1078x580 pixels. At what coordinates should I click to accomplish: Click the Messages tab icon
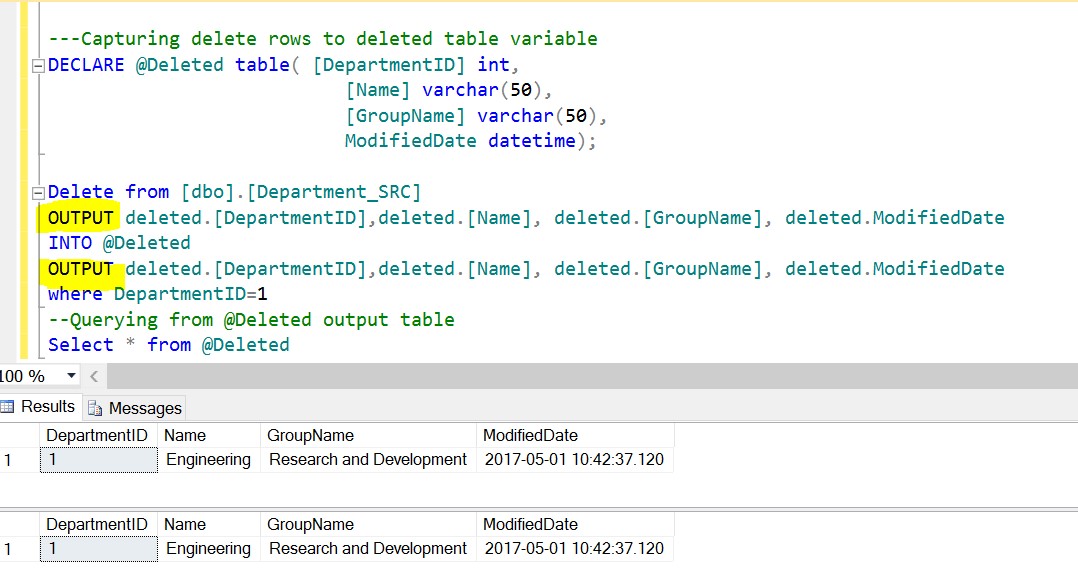coord(96,408)
